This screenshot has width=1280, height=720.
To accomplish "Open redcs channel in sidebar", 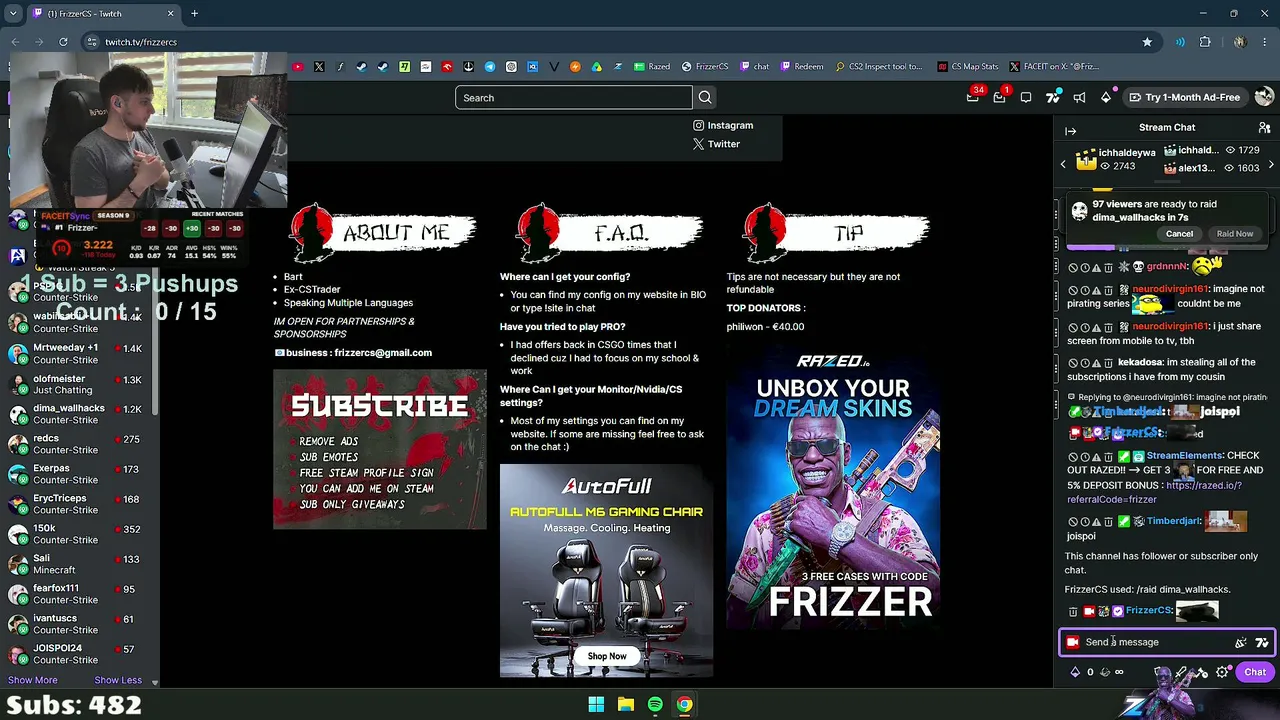I will coord(78,444).
